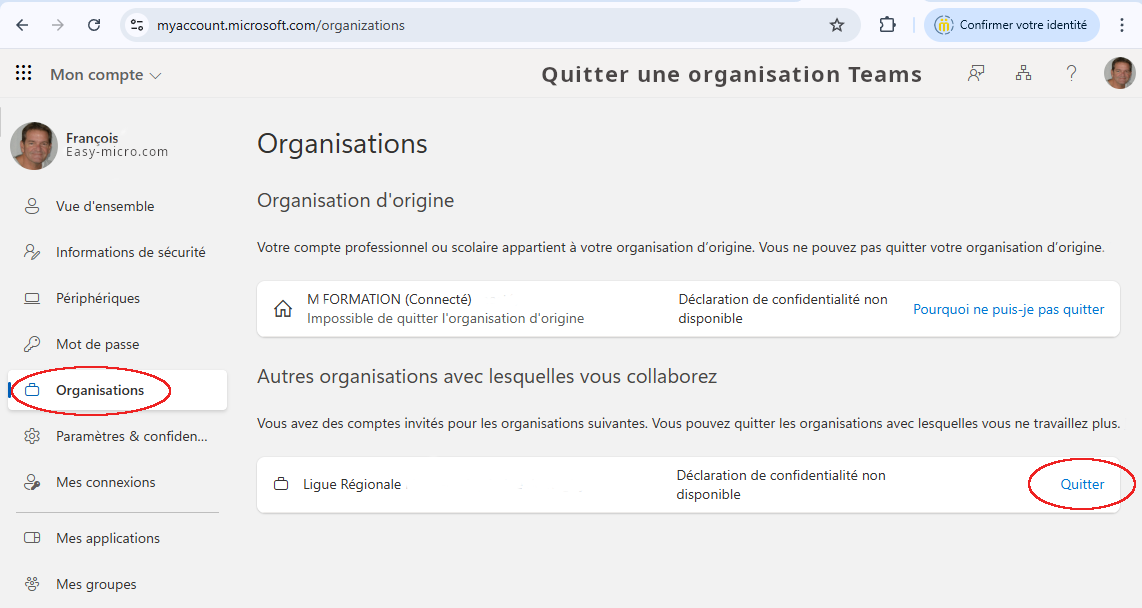Open the organization chart icon in header

(x=1023, y=73)
